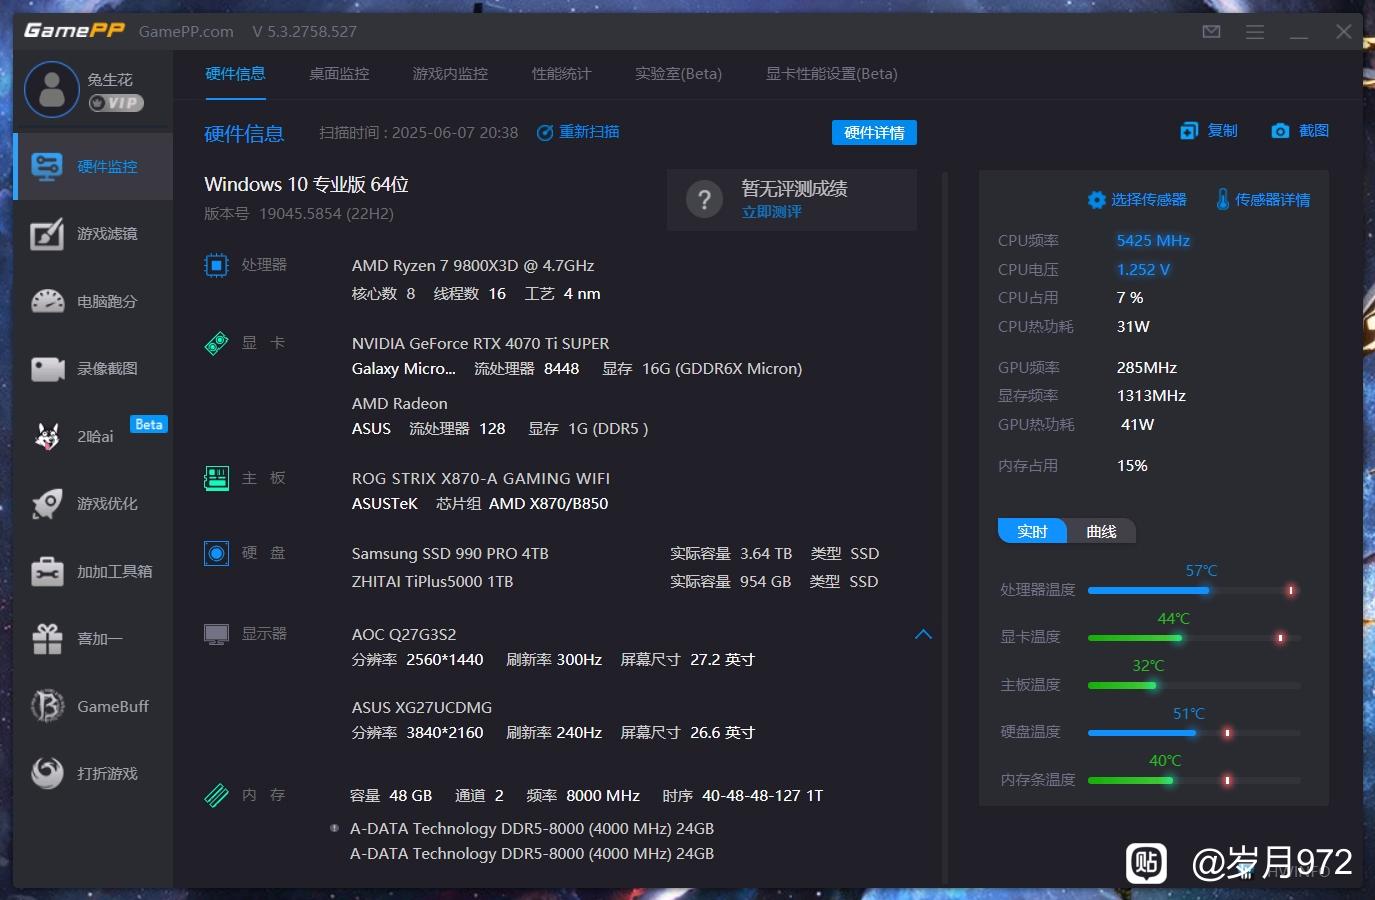
Task: Open the 打折游戏 discount games section
Action: click(93, 773)
